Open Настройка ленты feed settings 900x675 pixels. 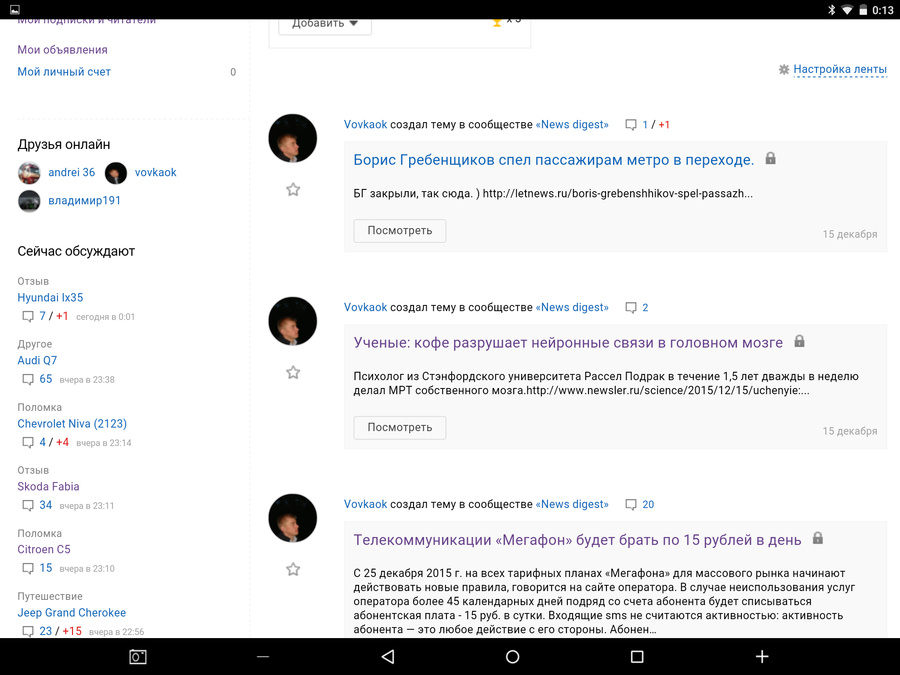pyautogui.click(x=840, y=69)
